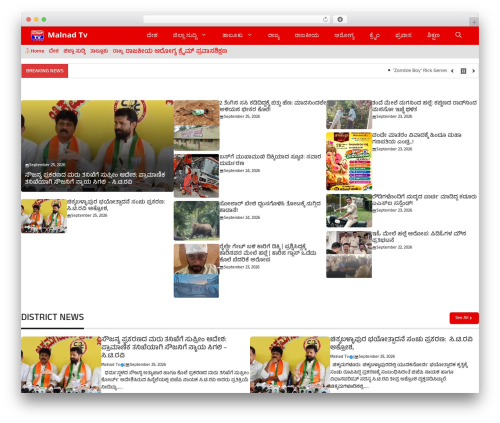Click ಜಿಲ್ಲಾ ಸುದ್ದಿ in the grey secondary bar
Viewport: 500px width, 423px height.
[x=74, y=51]
